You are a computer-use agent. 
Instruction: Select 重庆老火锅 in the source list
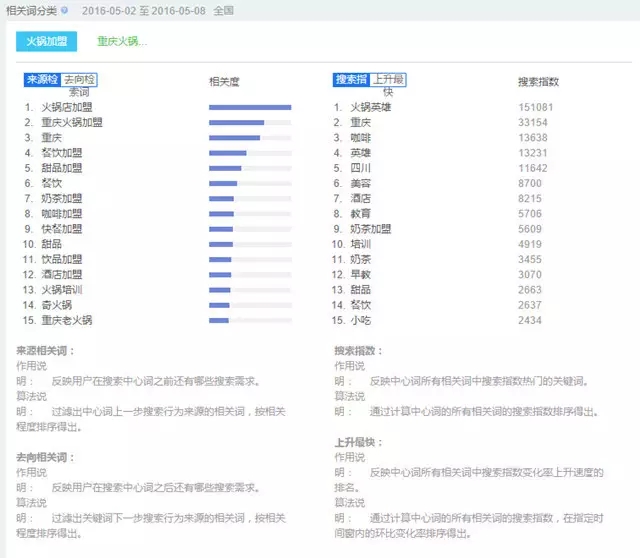(66, 320)
